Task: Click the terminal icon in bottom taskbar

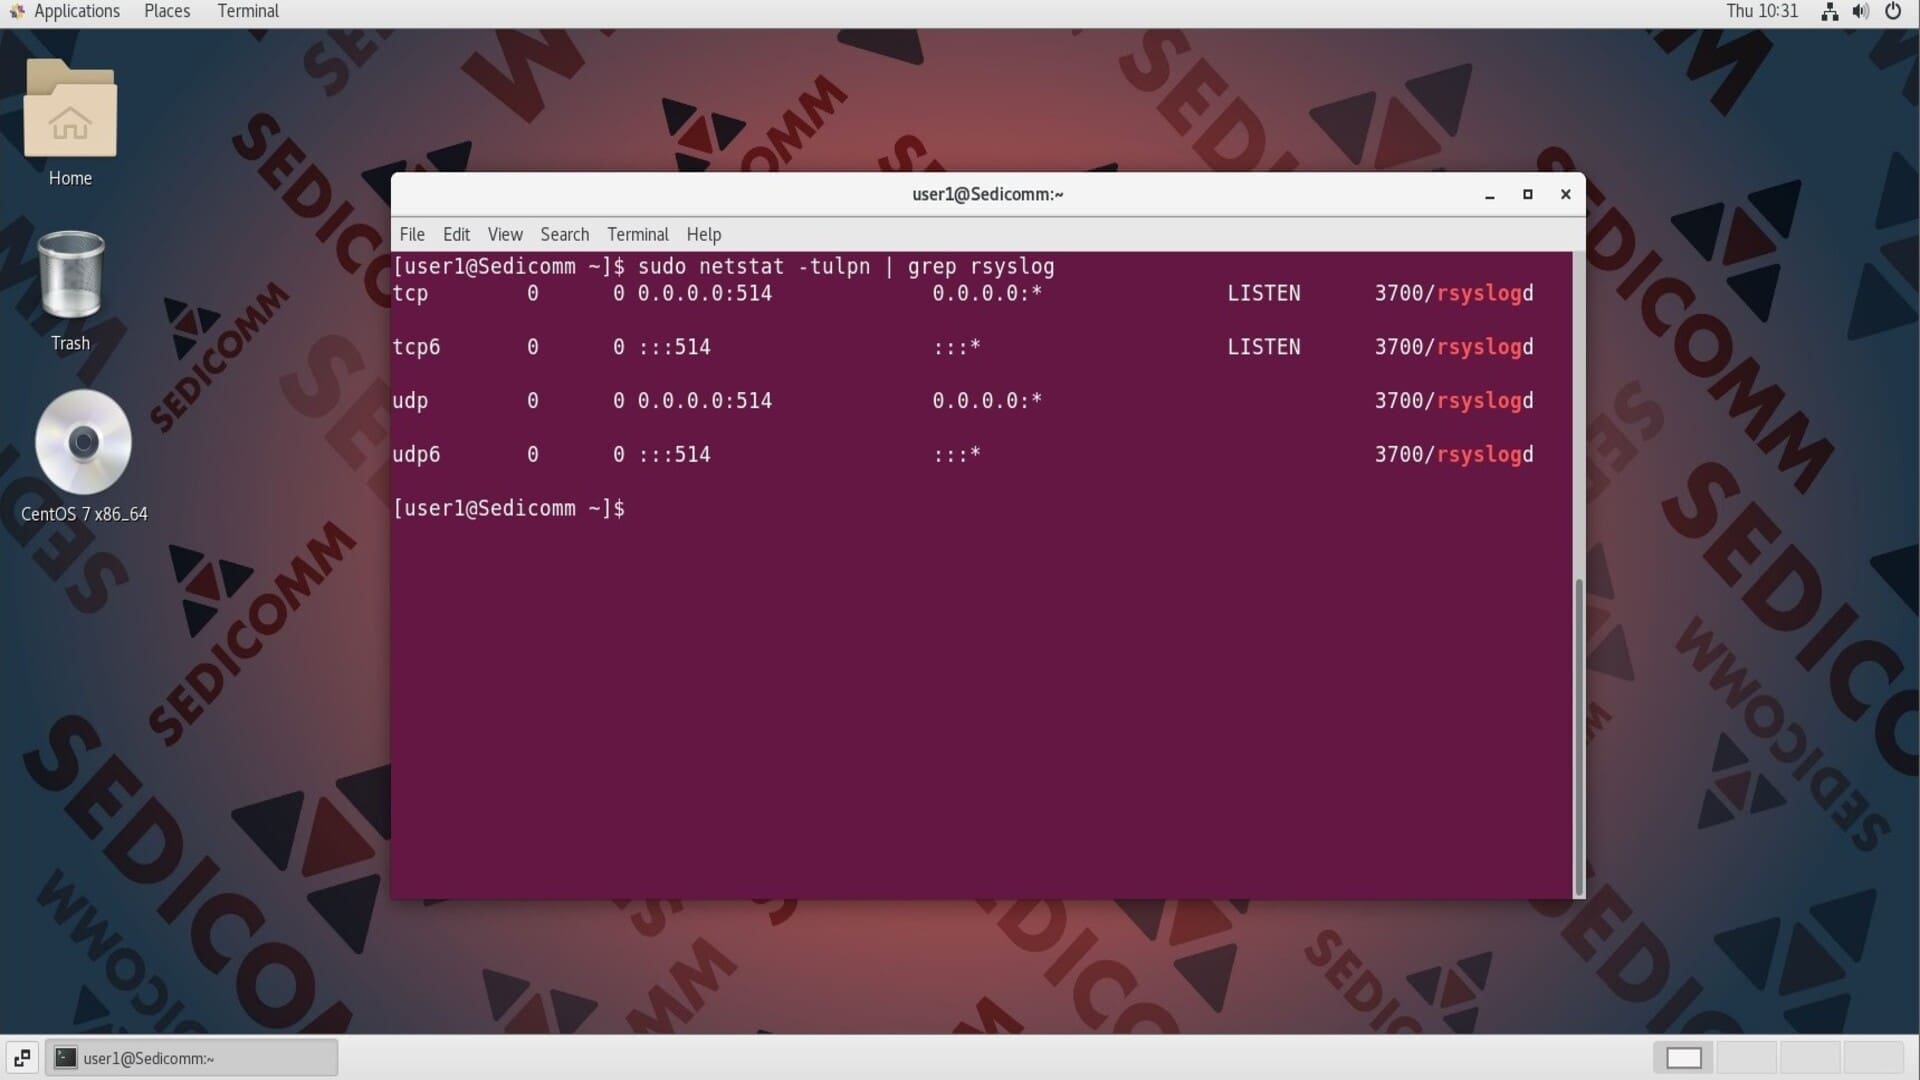Action: pos(66,1058)
